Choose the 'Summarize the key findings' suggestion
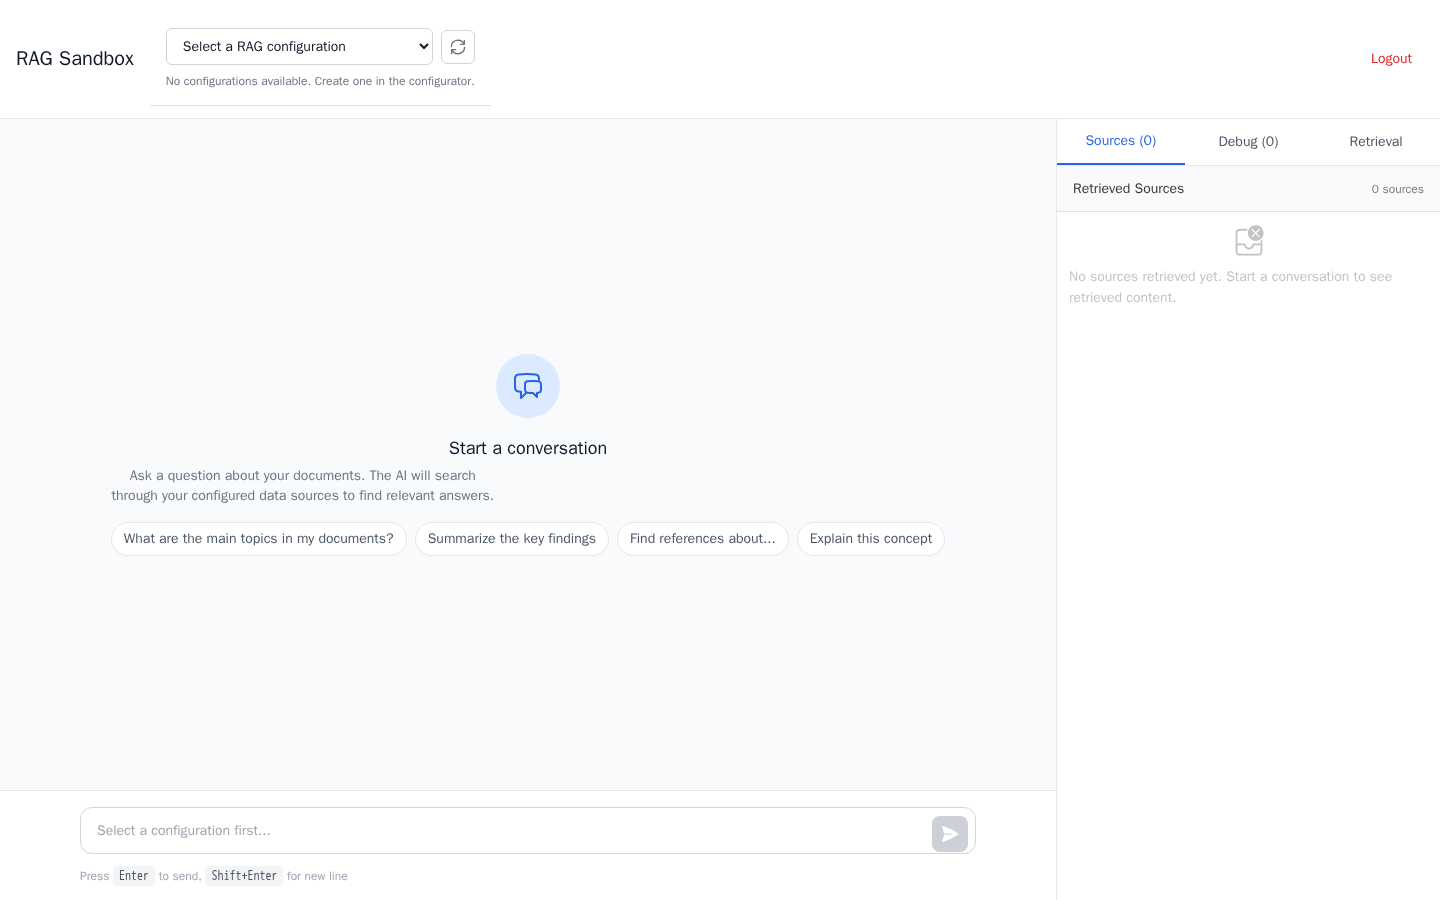 tap(512, 539)
